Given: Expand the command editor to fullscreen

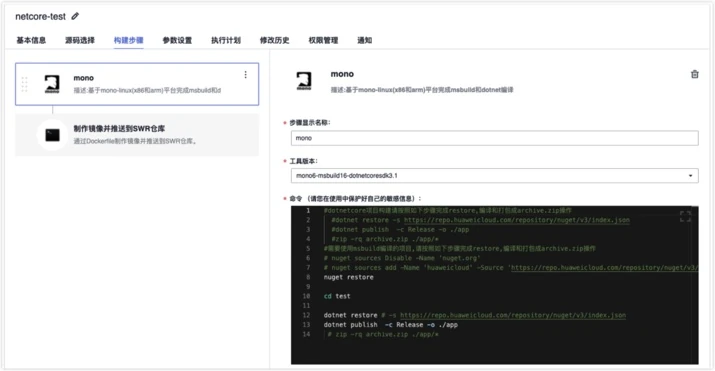Looking at the screenshot, I should click(685, 216).
